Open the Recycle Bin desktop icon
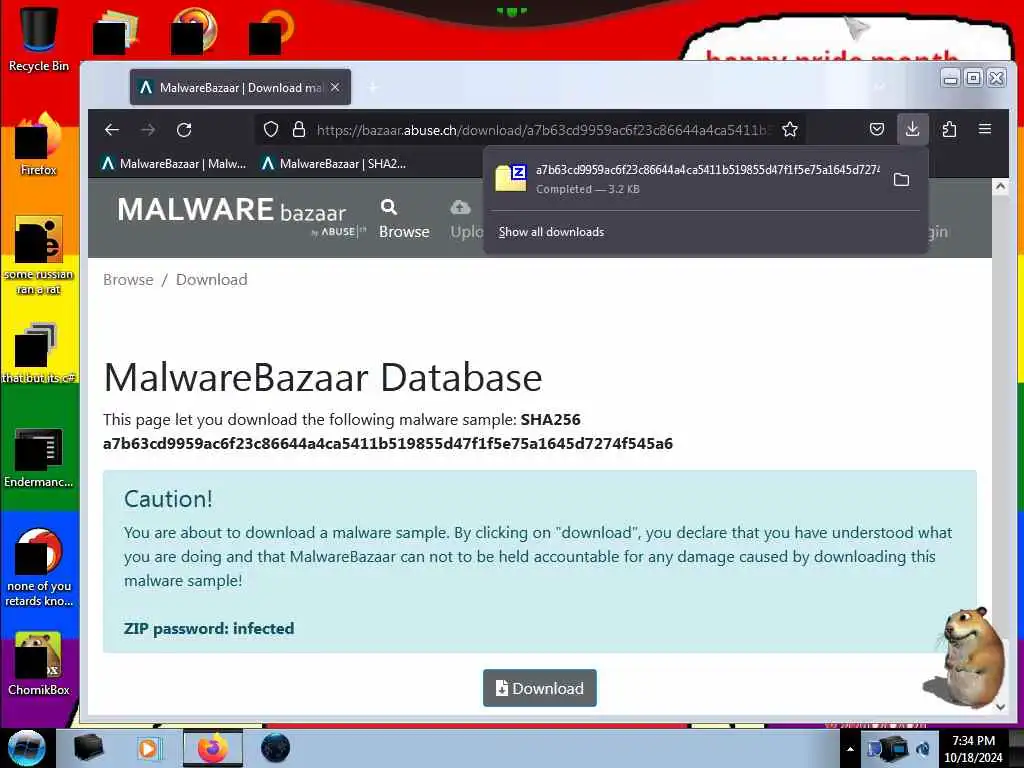This screenshot has width=1024, height=768. pos(39,38)
